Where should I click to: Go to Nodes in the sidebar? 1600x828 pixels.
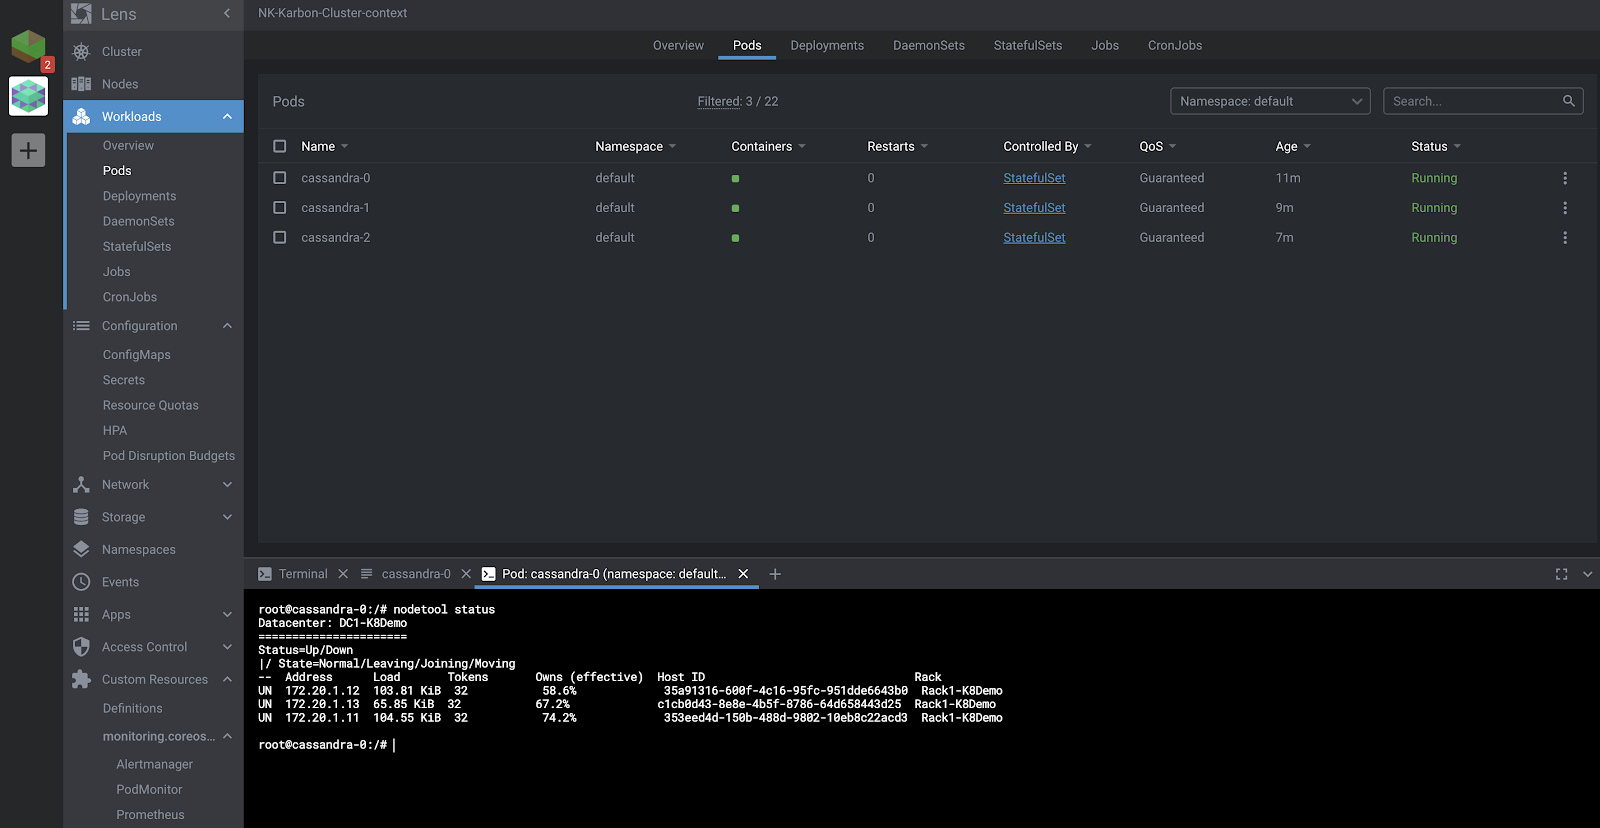(x=120, y=84)
